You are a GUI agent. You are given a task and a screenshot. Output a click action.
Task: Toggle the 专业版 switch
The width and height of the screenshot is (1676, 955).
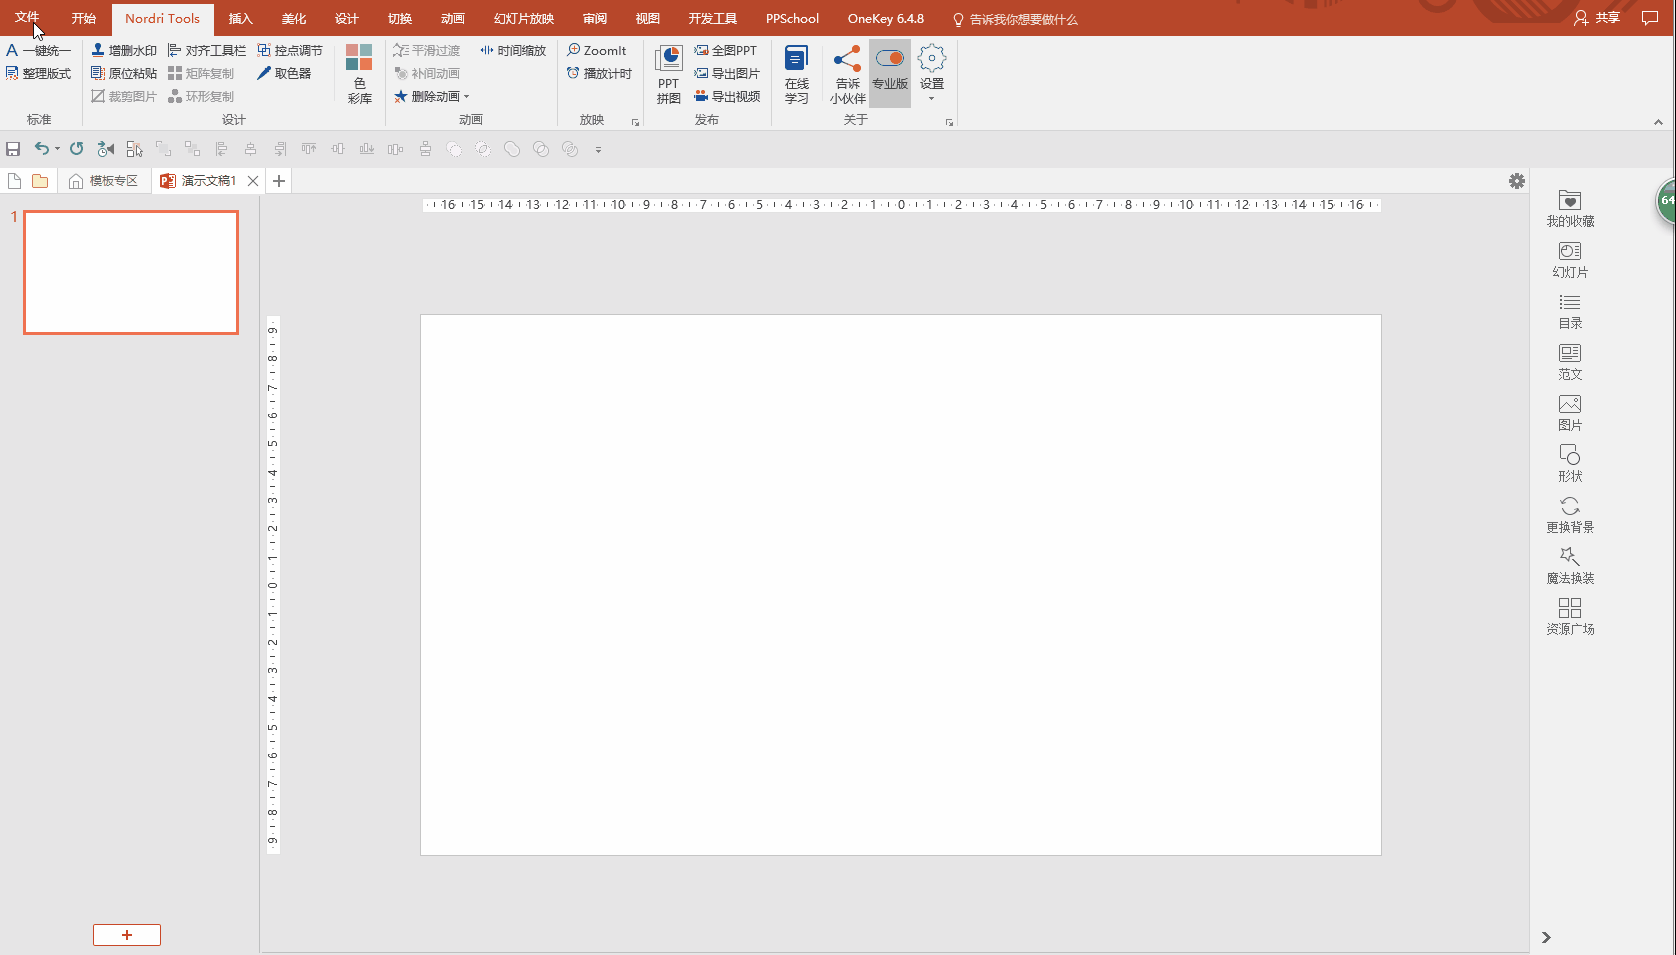click(889, 60)
